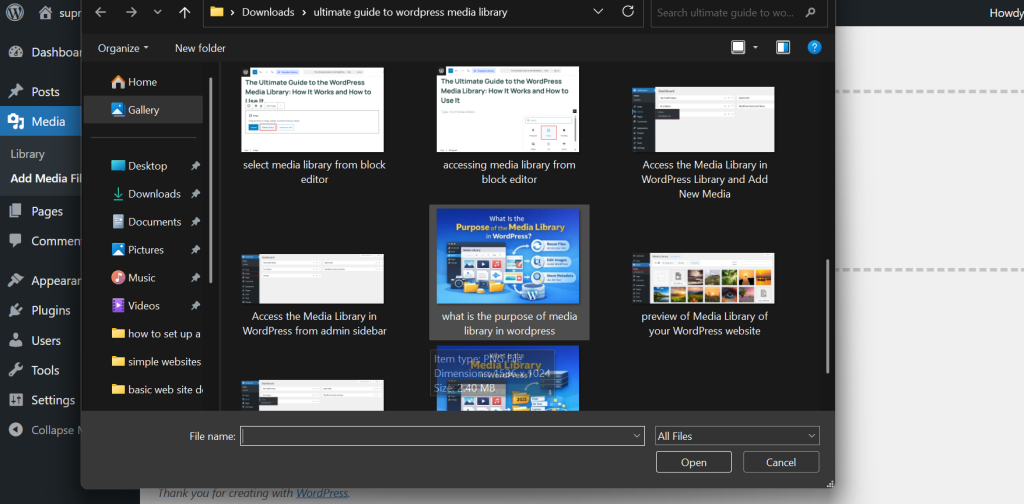Click navigation pane scrollbar
The width and height of the screenshot is (1024, 504).
tap(210, 180)
